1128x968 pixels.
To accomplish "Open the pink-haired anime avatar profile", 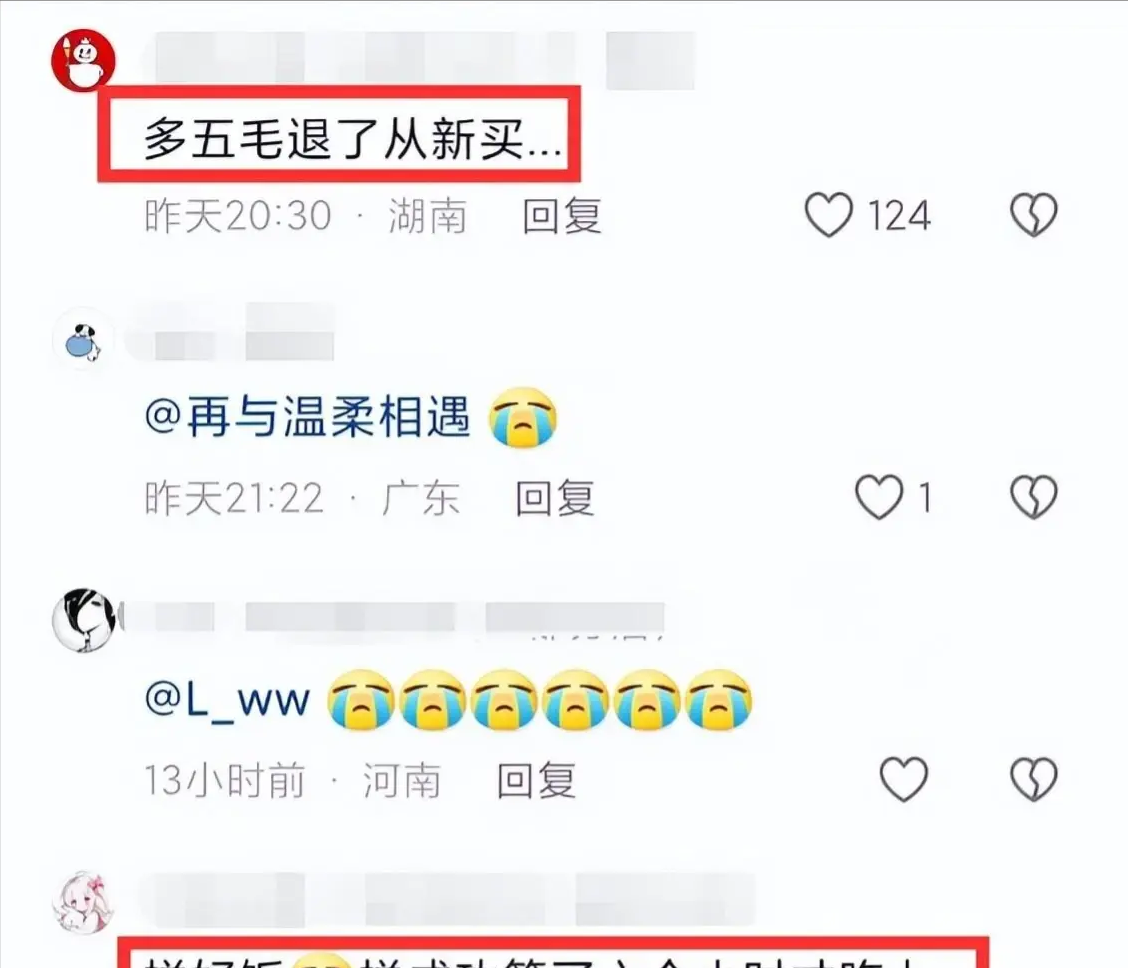I will [83, 902].
